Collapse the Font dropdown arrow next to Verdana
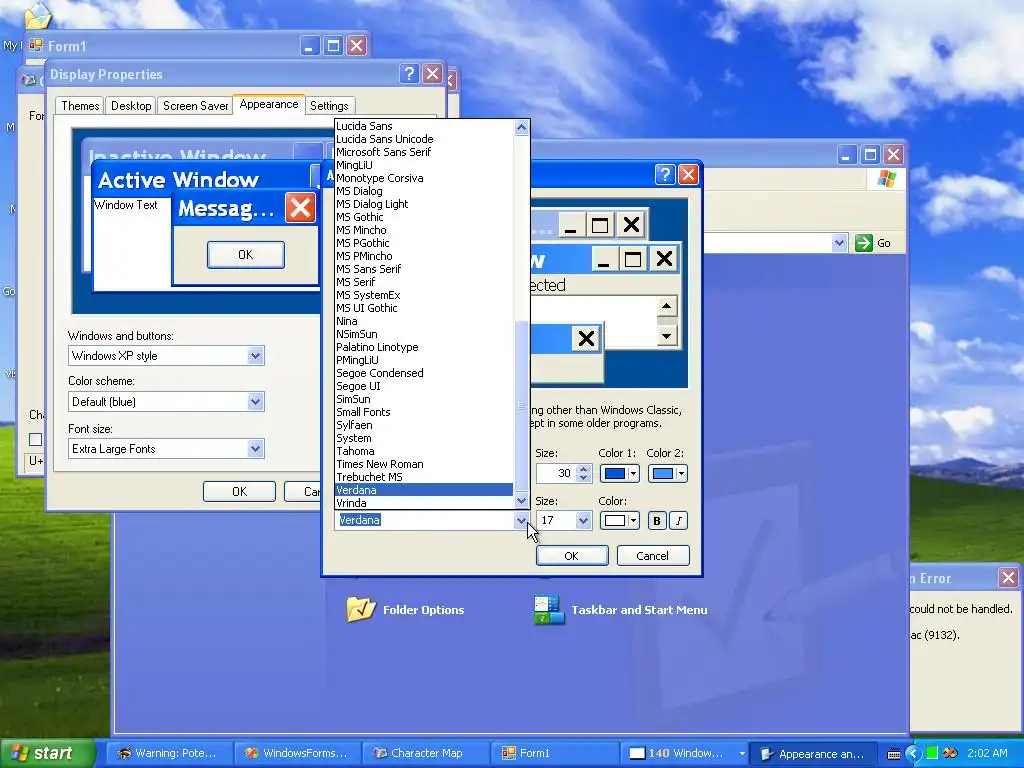1024x768 pixels. (521, 520)
